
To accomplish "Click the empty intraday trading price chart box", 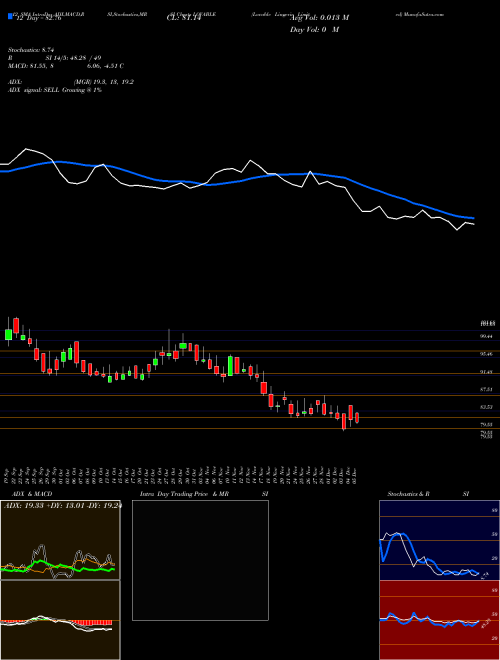I will pyautogui.click(x=200, y=560).
